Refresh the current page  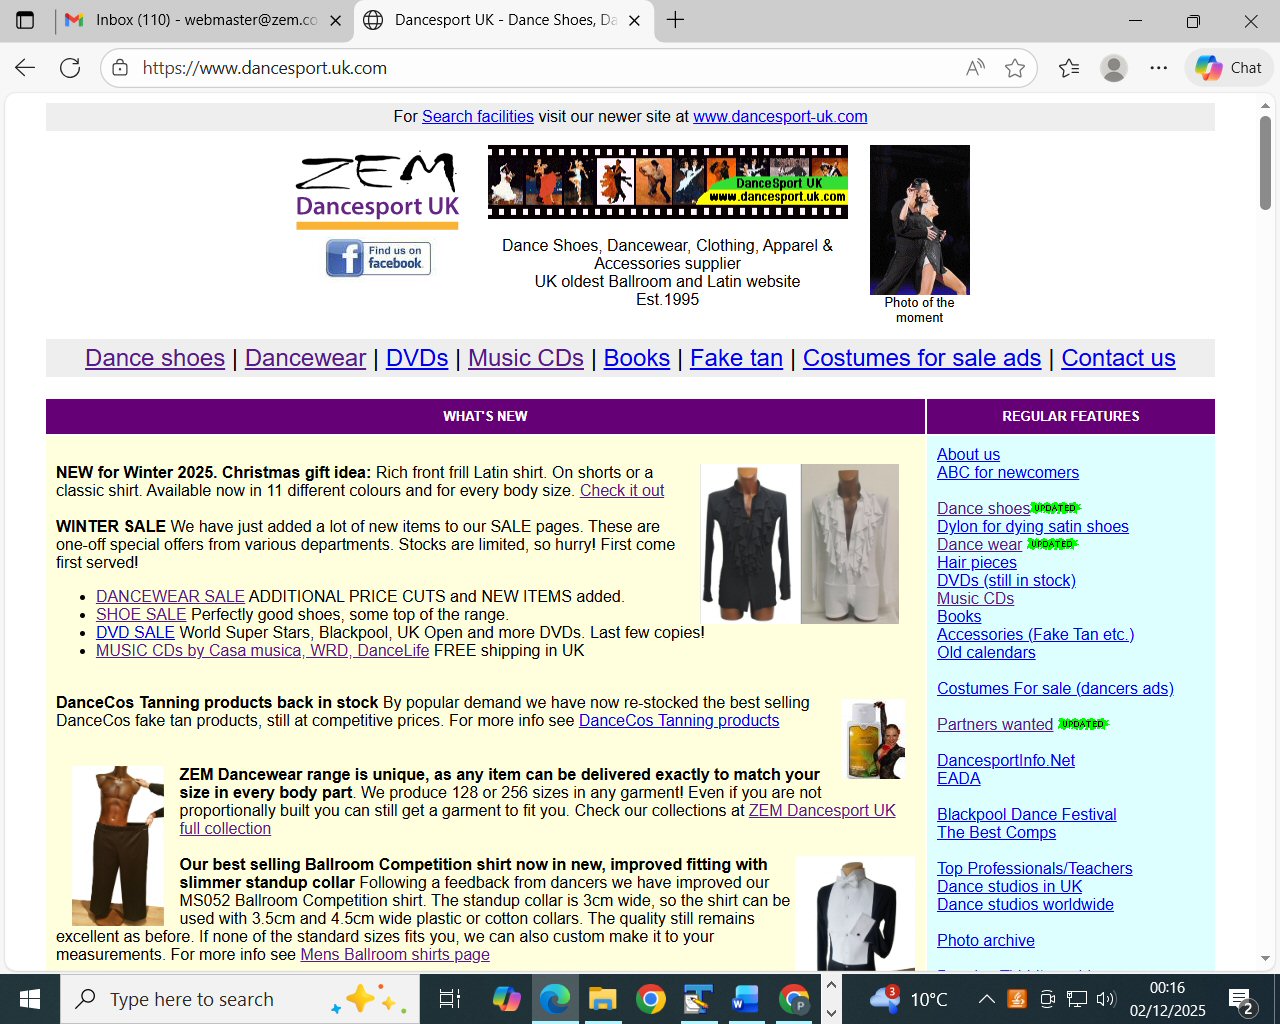tap(69, 67)
